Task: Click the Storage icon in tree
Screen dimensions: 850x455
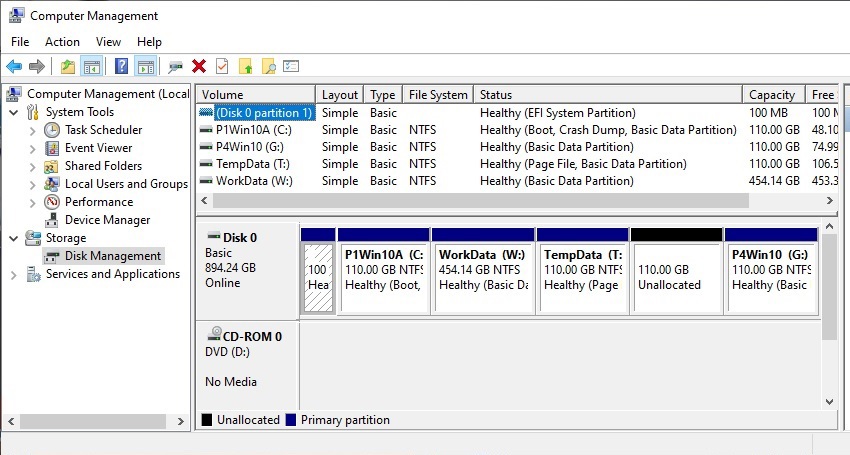Action: [33, 238]
